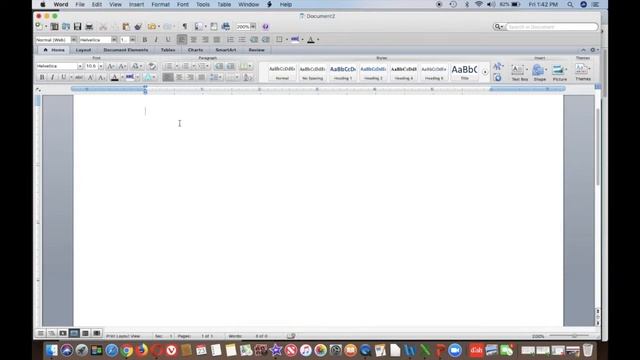Click the Search in Document field

pos(552,27)
